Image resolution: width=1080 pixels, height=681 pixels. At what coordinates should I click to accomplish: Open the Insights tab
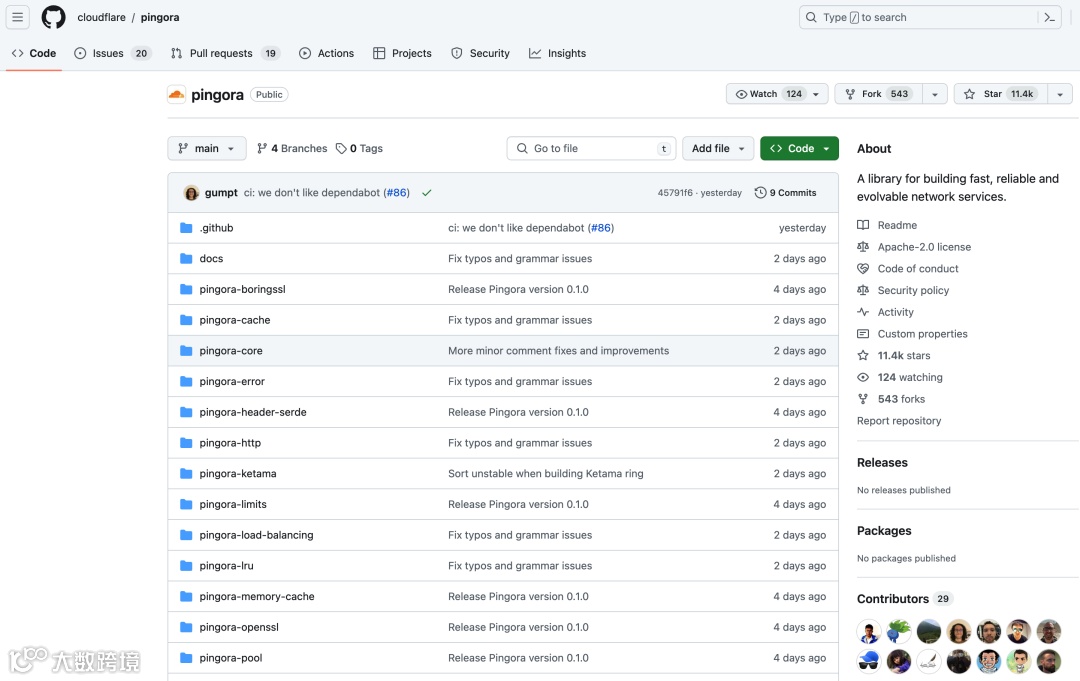[x=557, y=53]
